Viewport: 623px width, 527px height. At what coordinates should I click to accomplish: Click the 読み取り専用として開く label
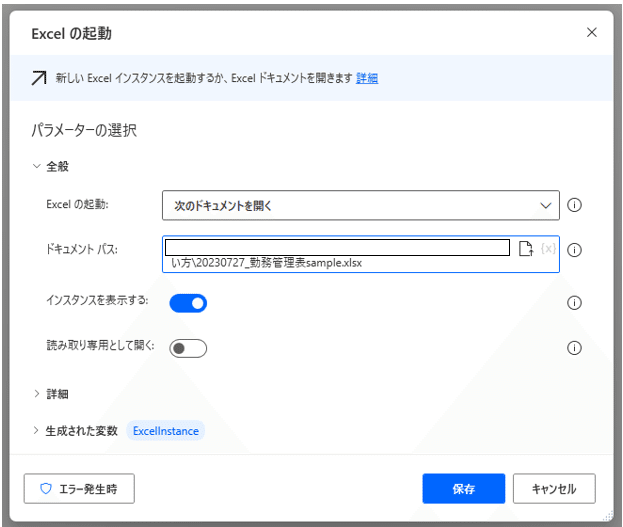pyautogui.click(x=101, y=345)
